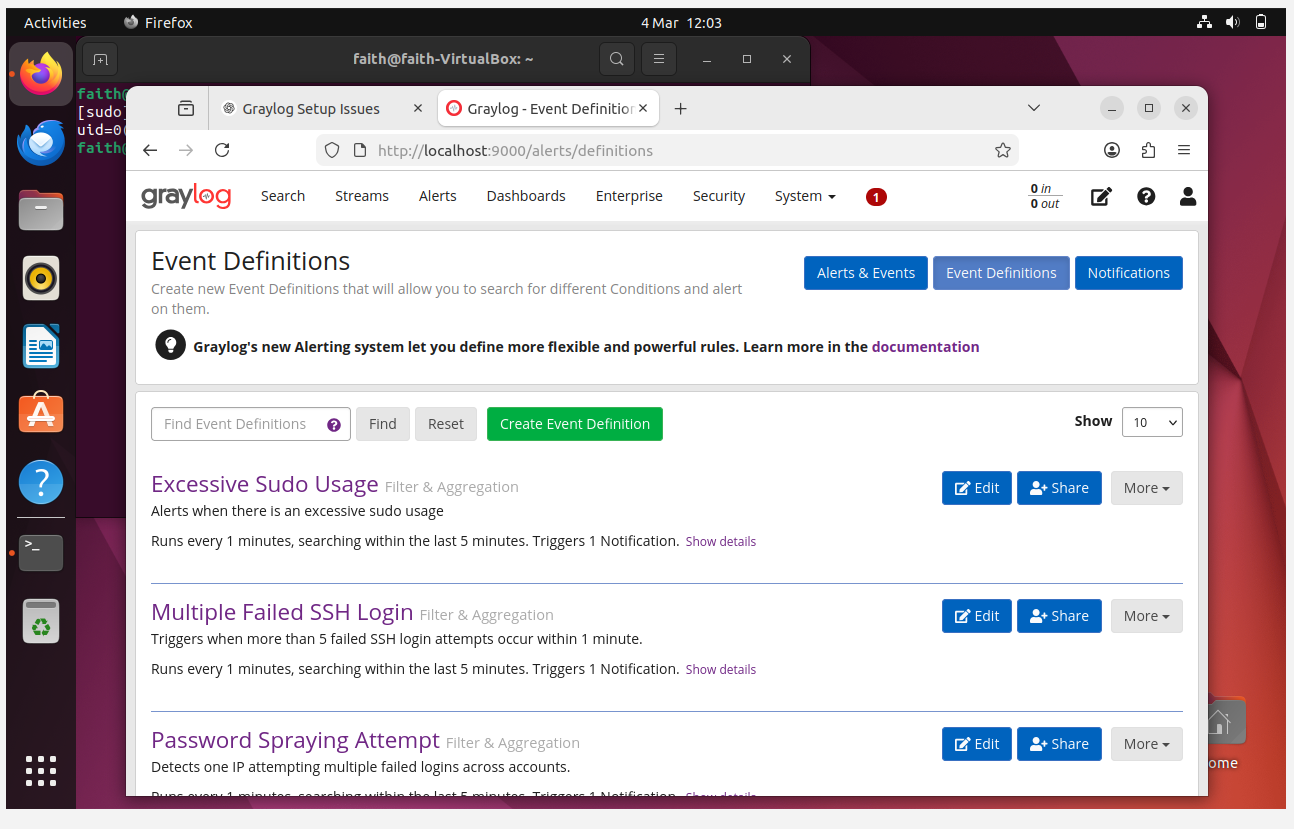Viewport: 1294px width, 829px height.
Task: Click Activities in top bar
Action: 55,22
